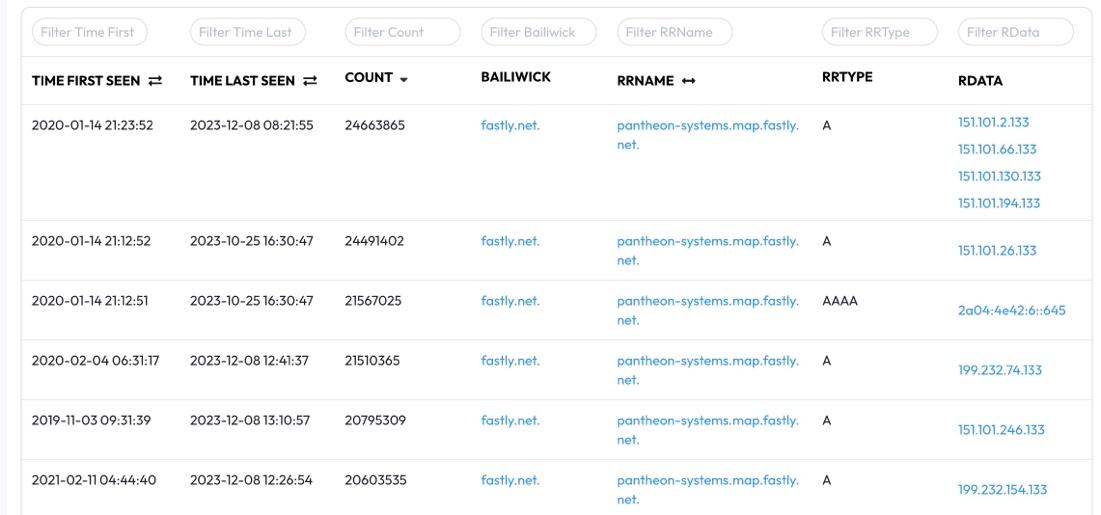Select last-seen timestamp 2023-12-08 08:21:55
The height and width of the screenshot is (515, 1101).
pyautogui.click(x=251, y=126)
